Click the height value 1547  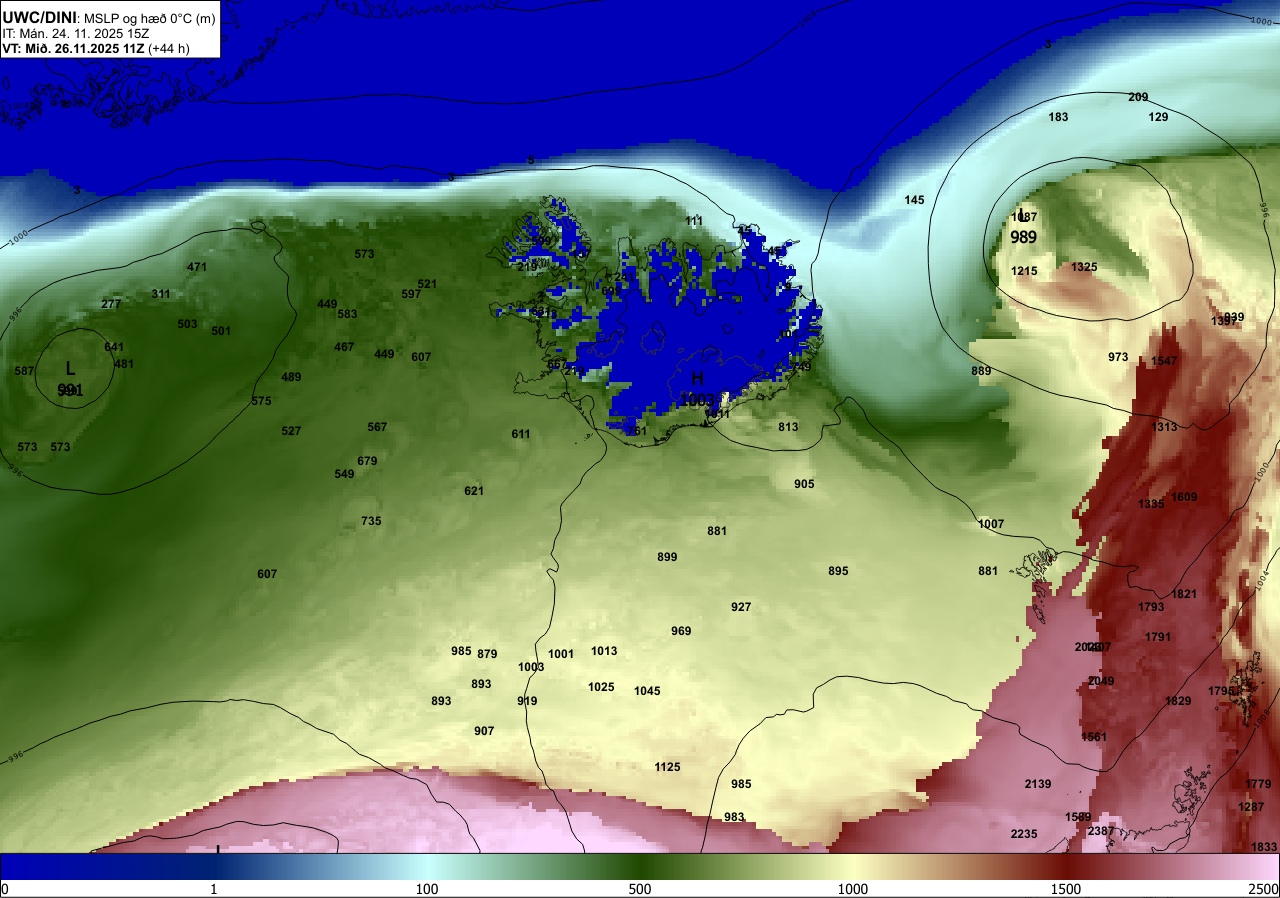point(1164,361)
